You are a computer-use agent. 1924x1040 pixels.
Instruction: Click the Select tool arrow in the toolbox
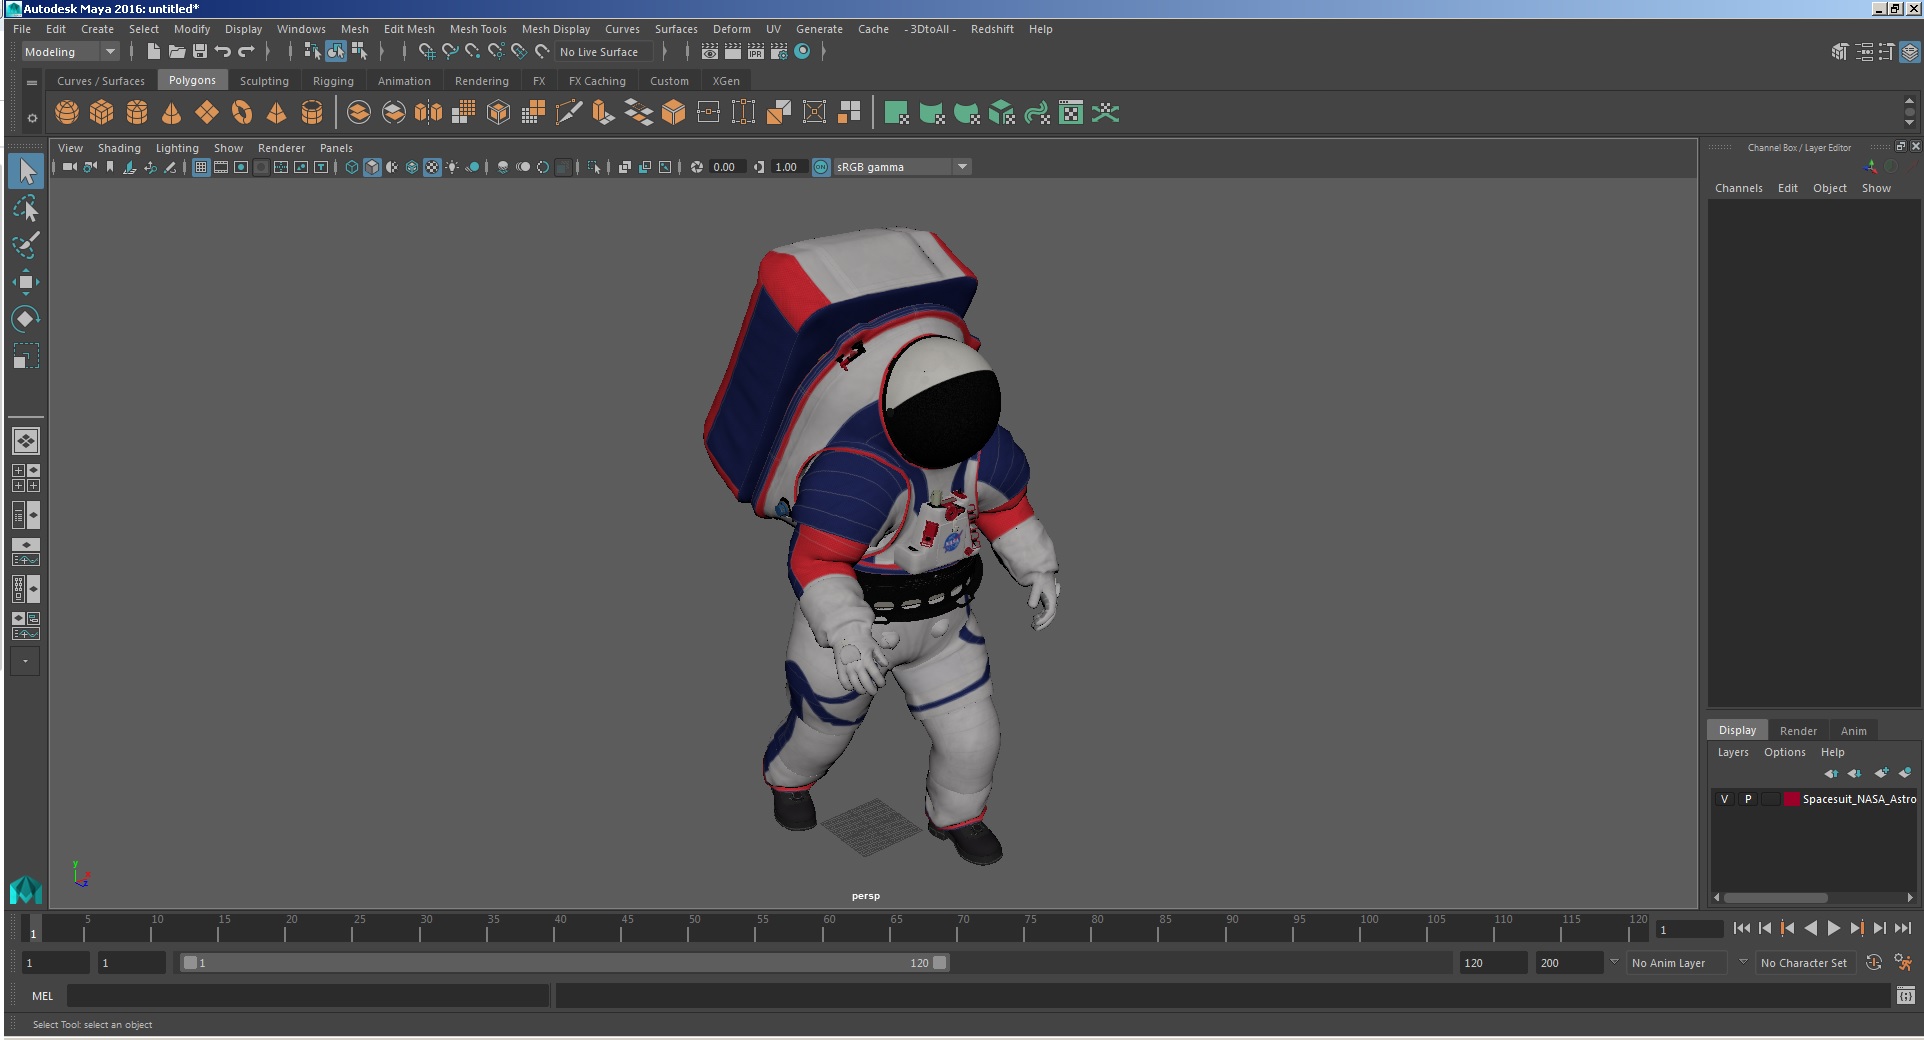[26, 171]
